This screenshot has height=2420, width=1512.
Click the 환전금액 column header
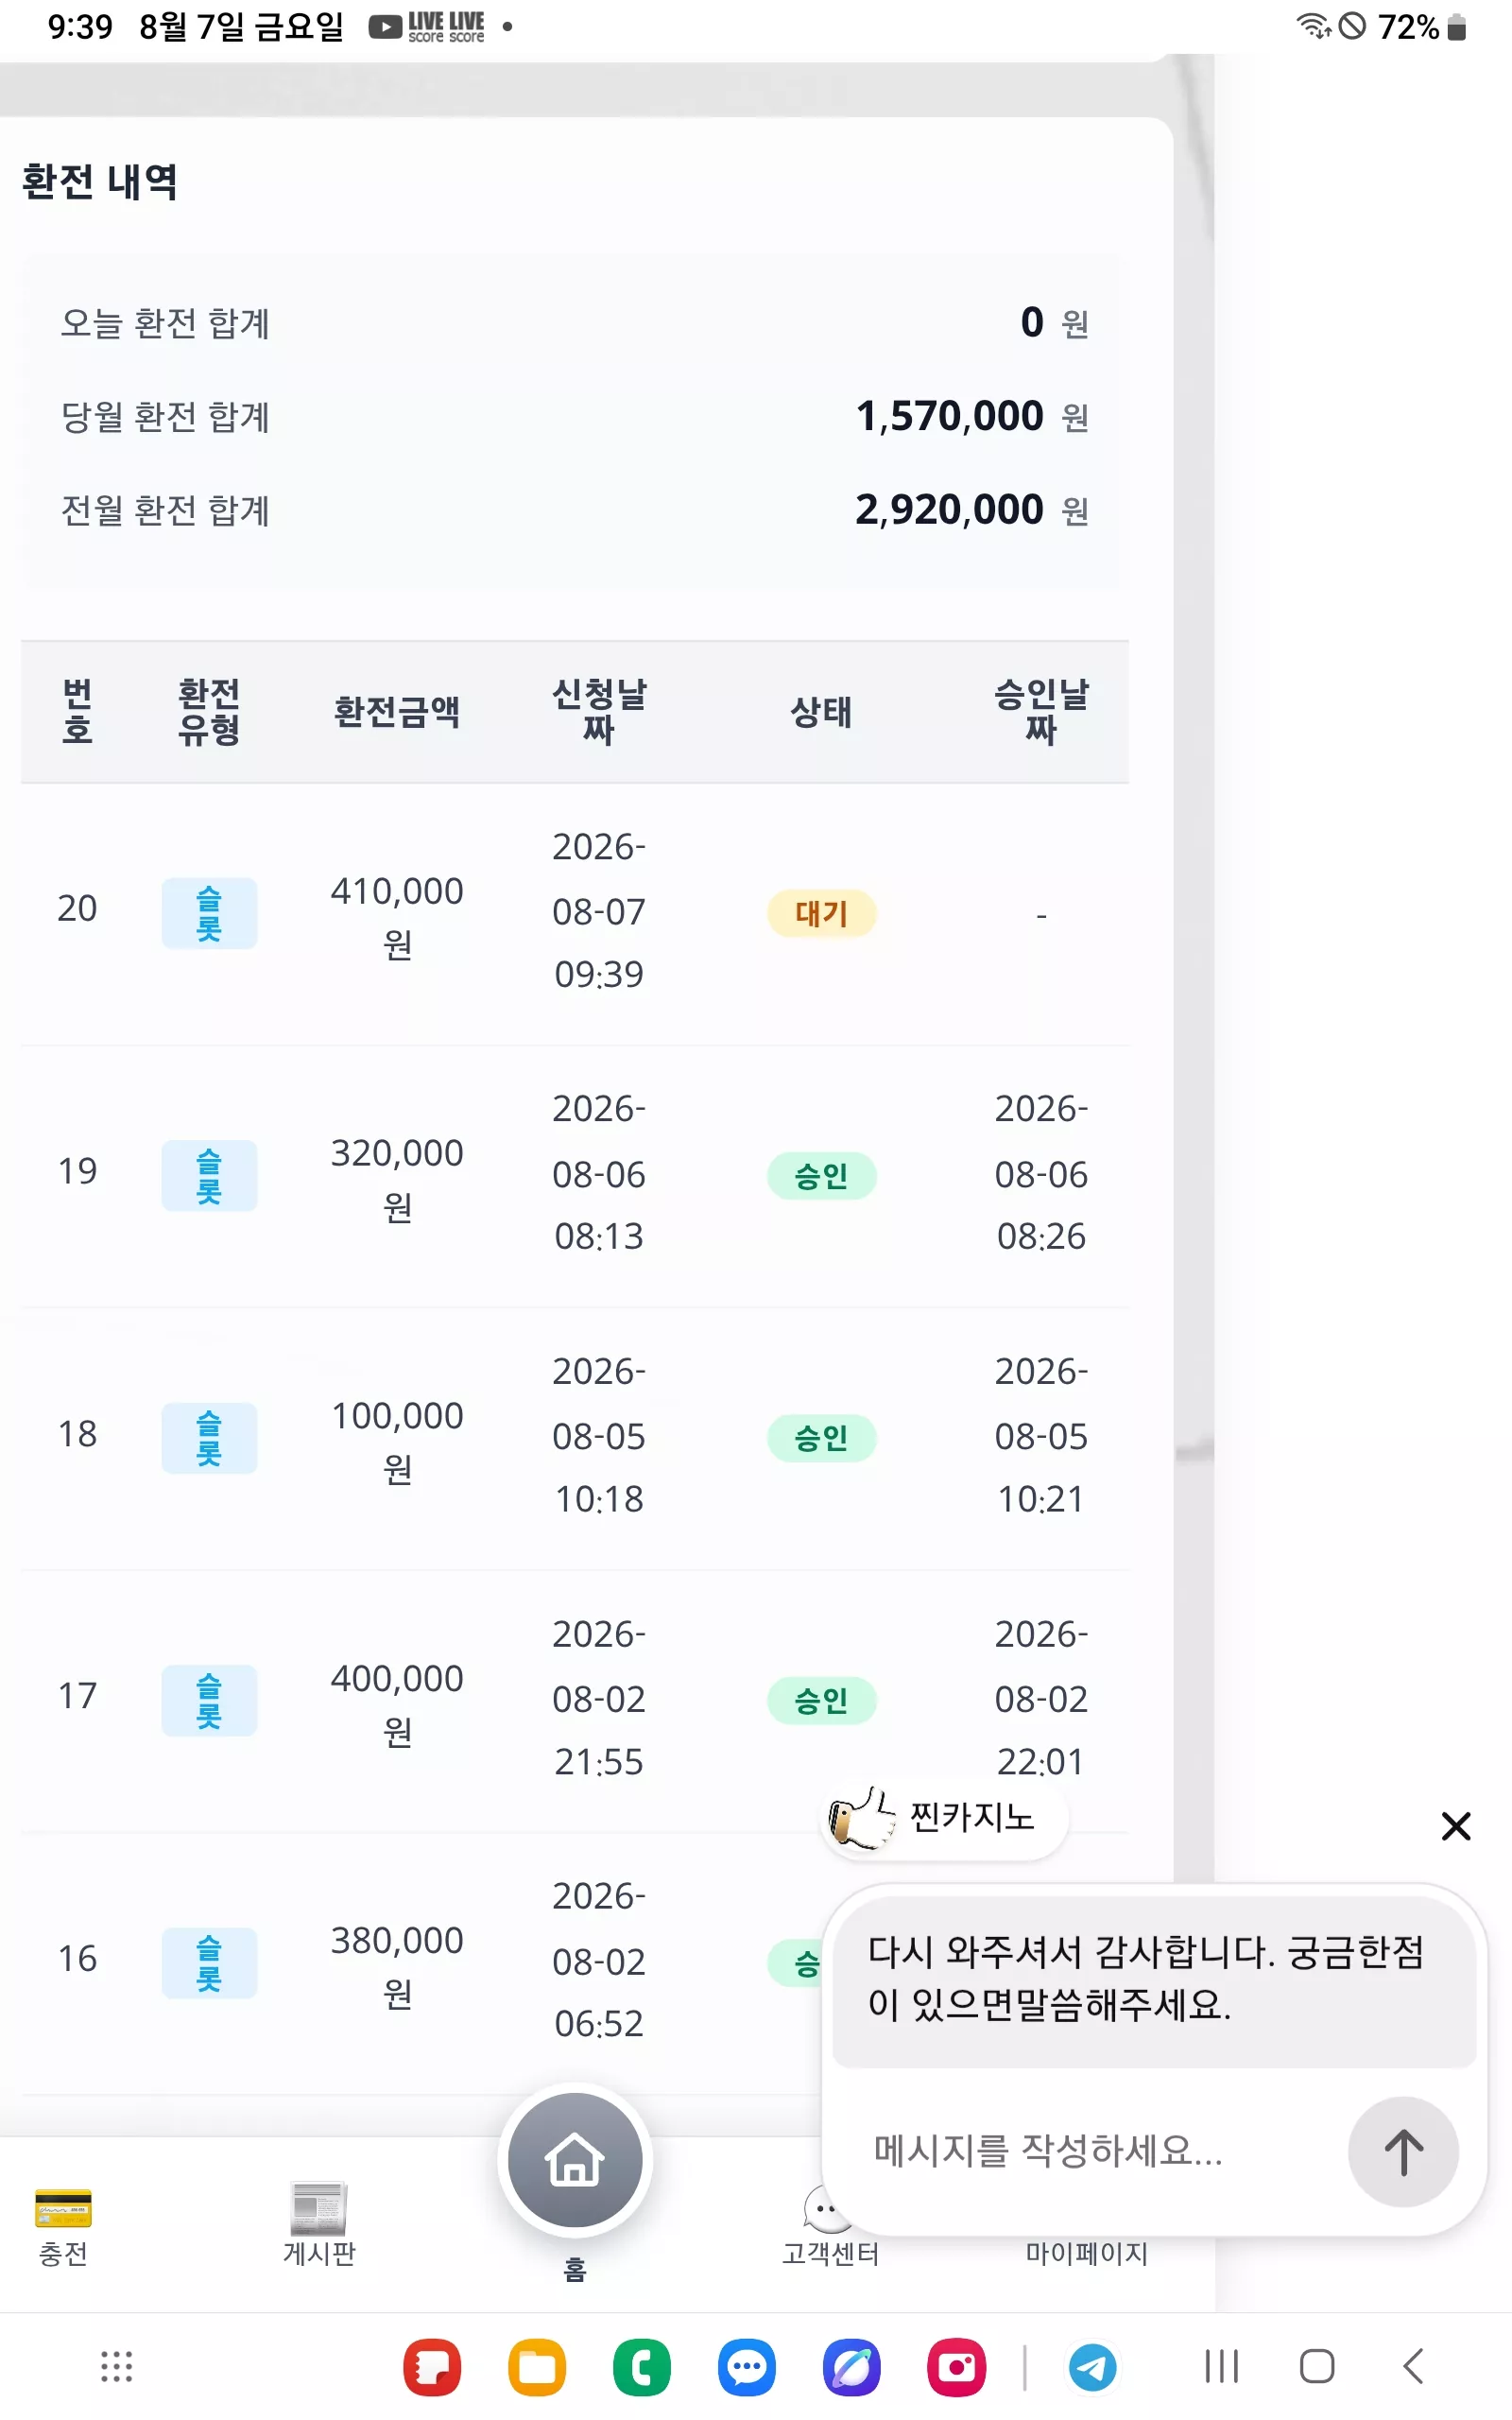coord(397,712)
